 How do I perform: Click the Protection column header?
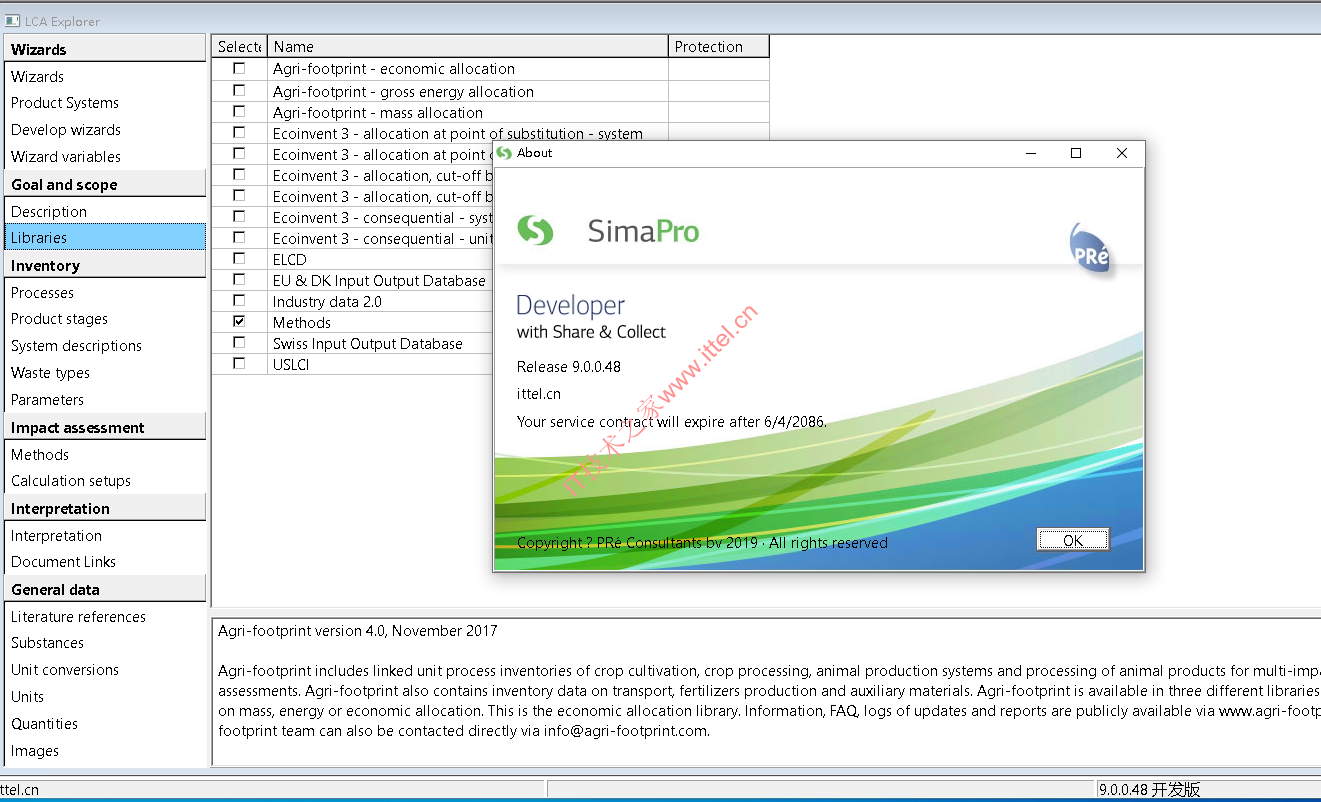pos(719,46)
